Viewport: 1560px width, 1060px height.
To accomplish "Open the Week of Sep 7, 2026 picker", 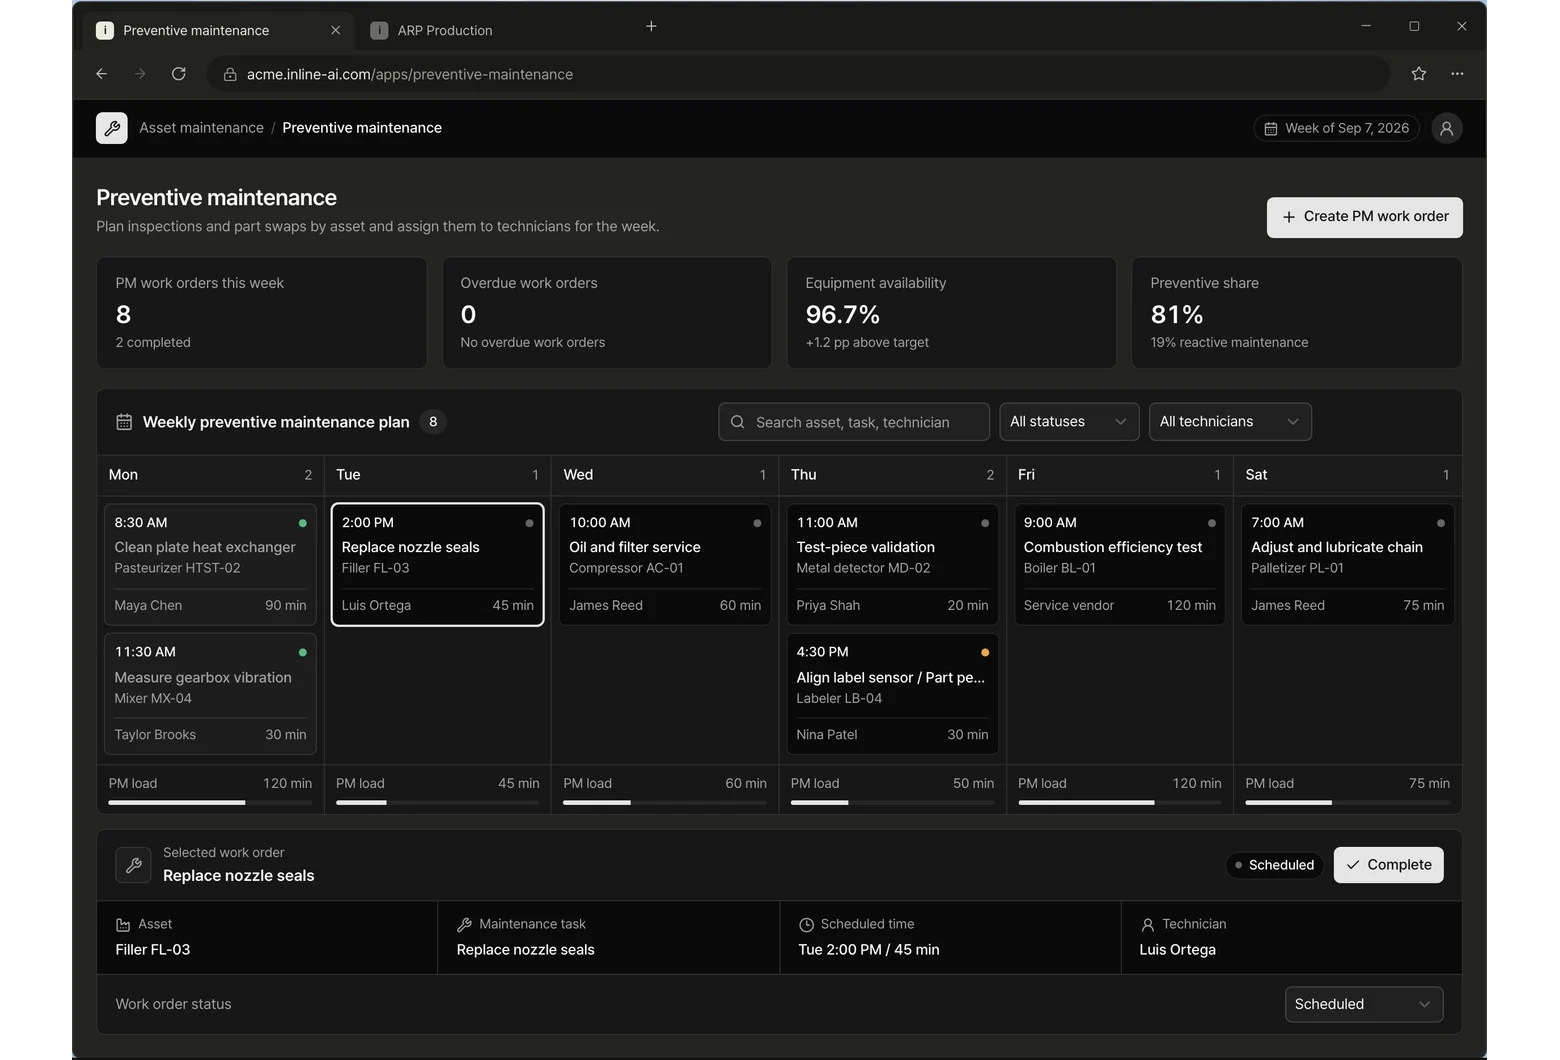I will pyautogui.click(x=1336, y=128).
